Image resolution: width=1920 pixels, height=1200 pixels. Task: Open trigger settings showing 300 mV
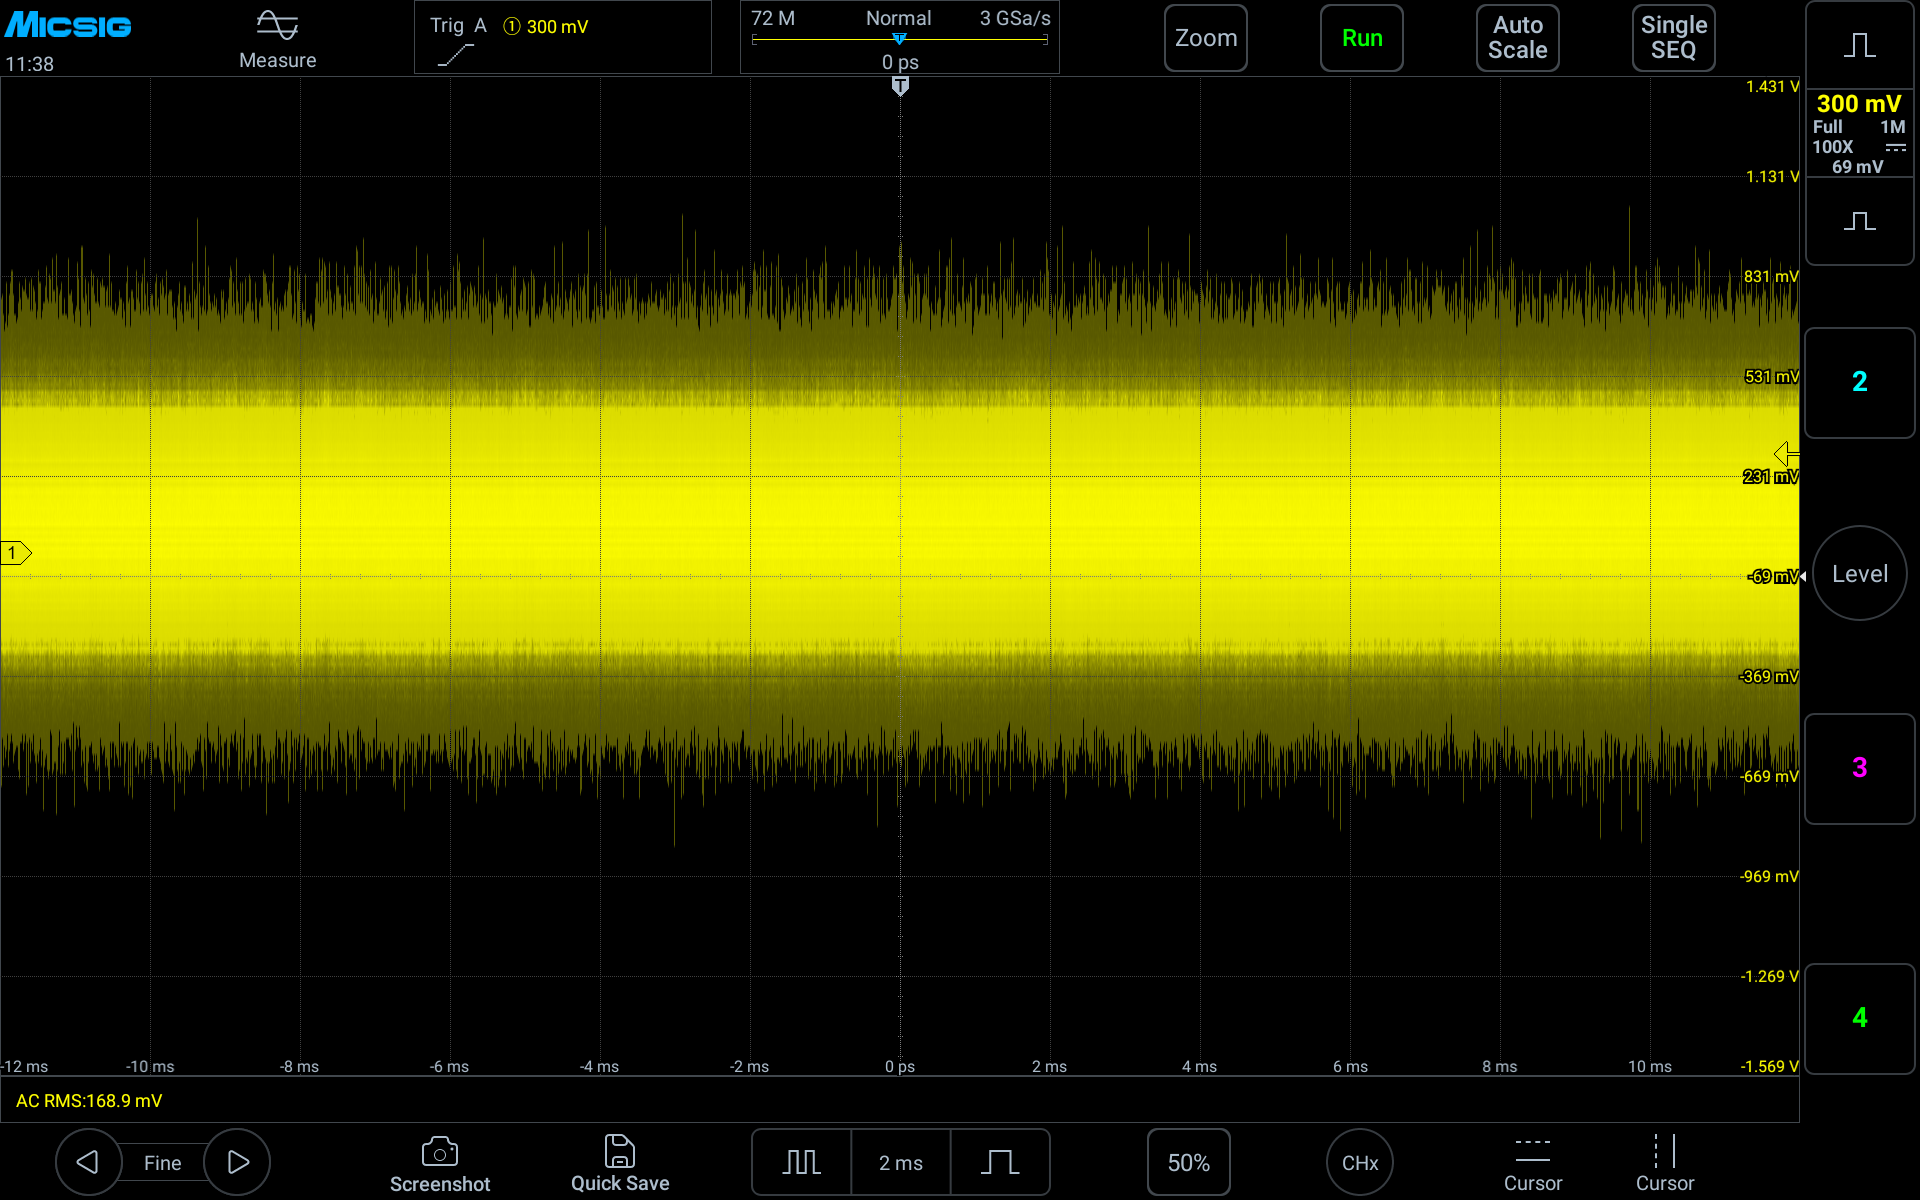click(x=563, y=37)
